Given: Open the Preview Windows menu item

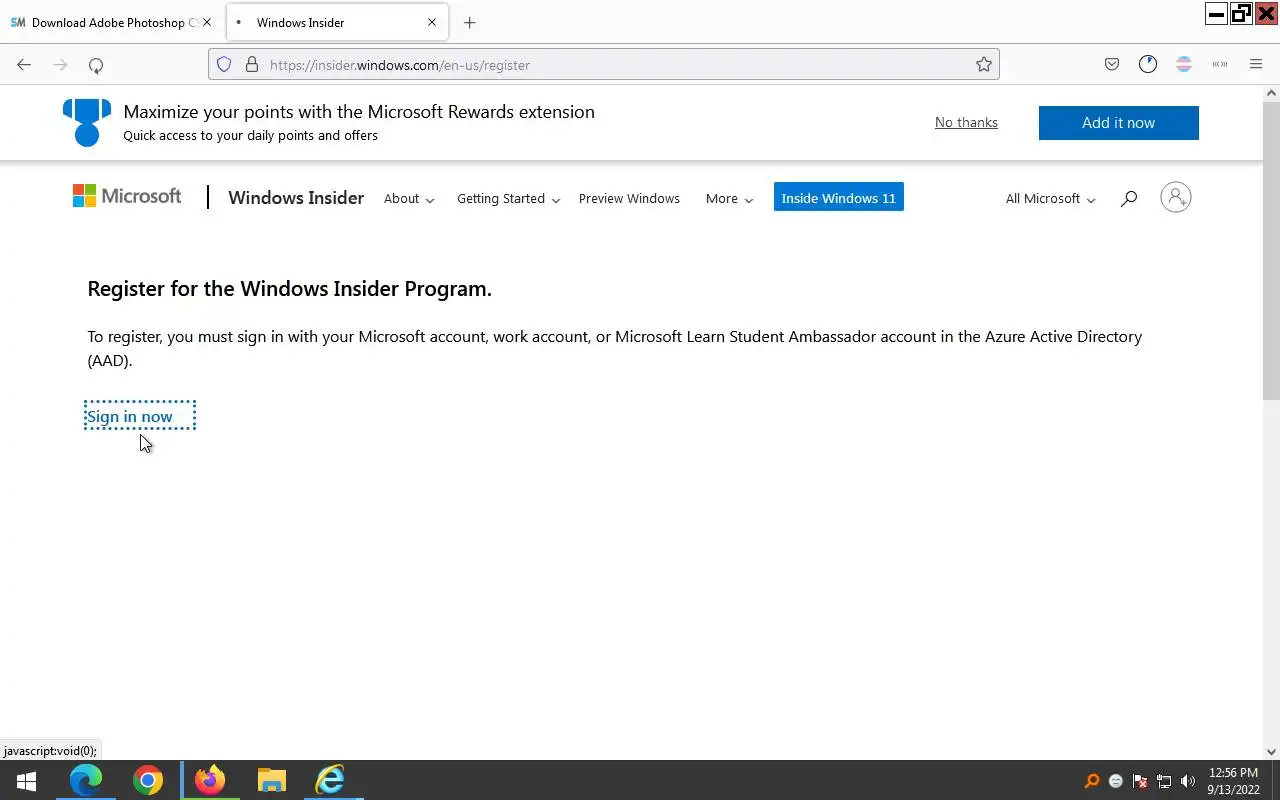Looking at the screenshot, I should (x=629, y=198).
